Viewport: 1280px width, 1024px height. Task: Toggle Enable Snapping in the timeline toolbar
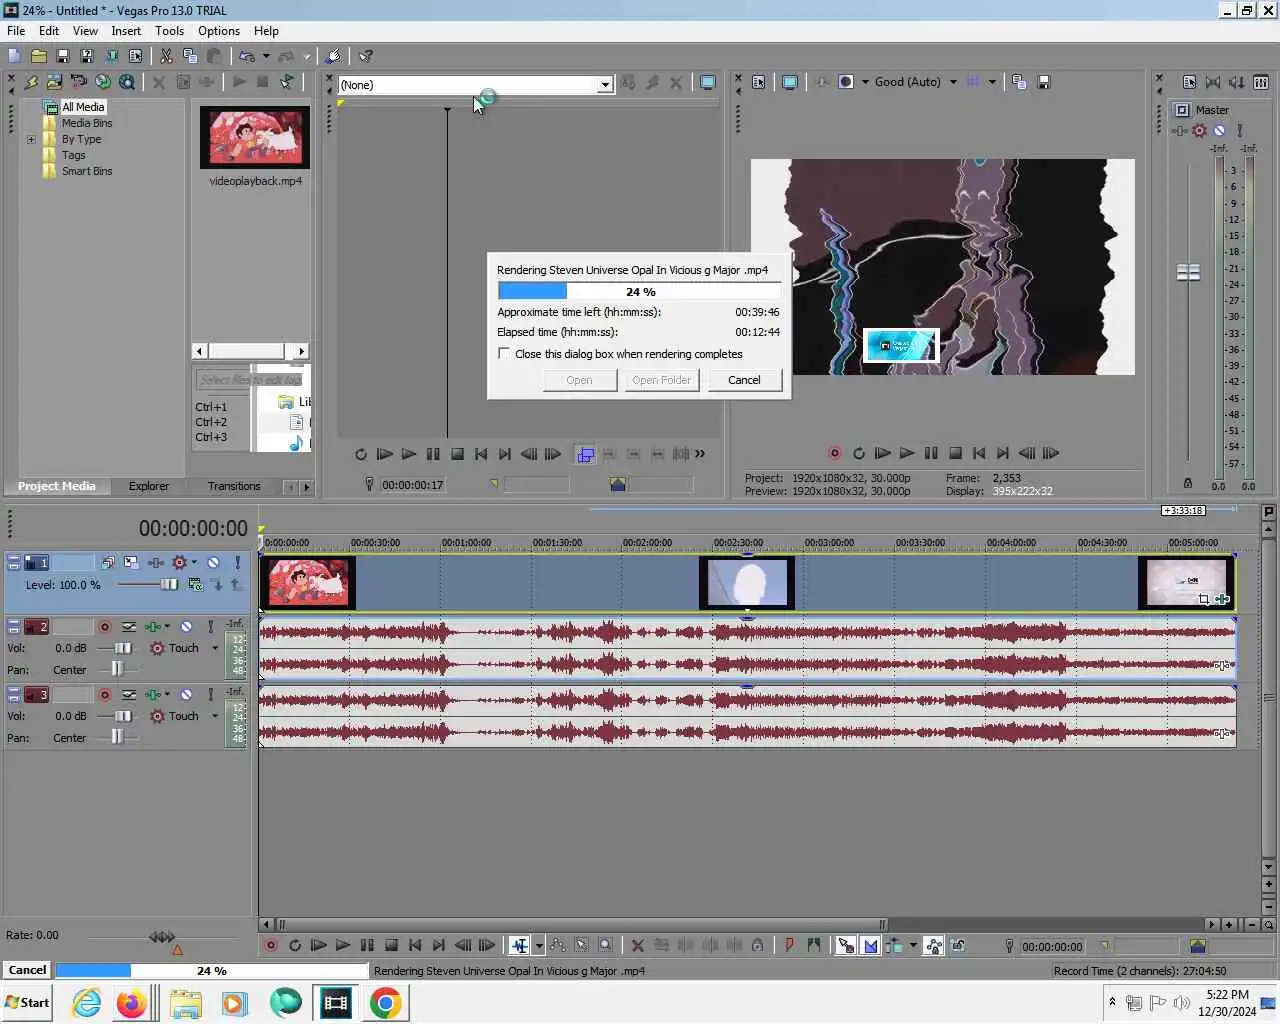[846, 945]
